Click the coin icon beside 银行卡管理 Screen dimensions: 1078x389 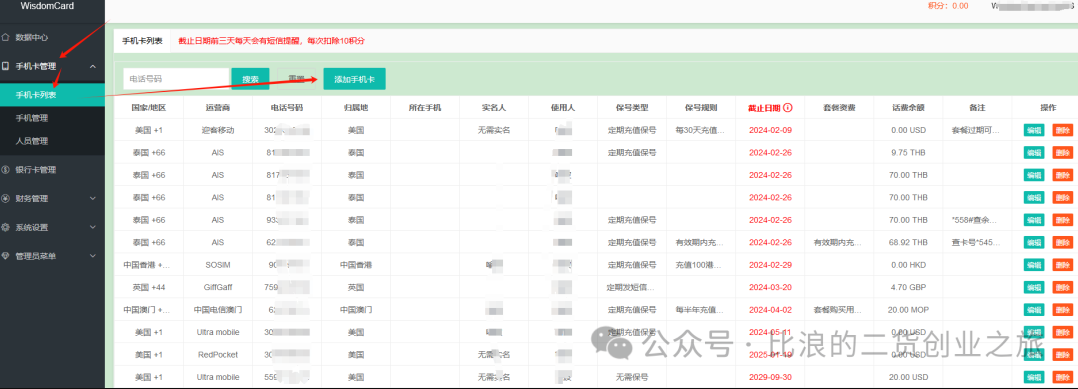click(6, 170)
